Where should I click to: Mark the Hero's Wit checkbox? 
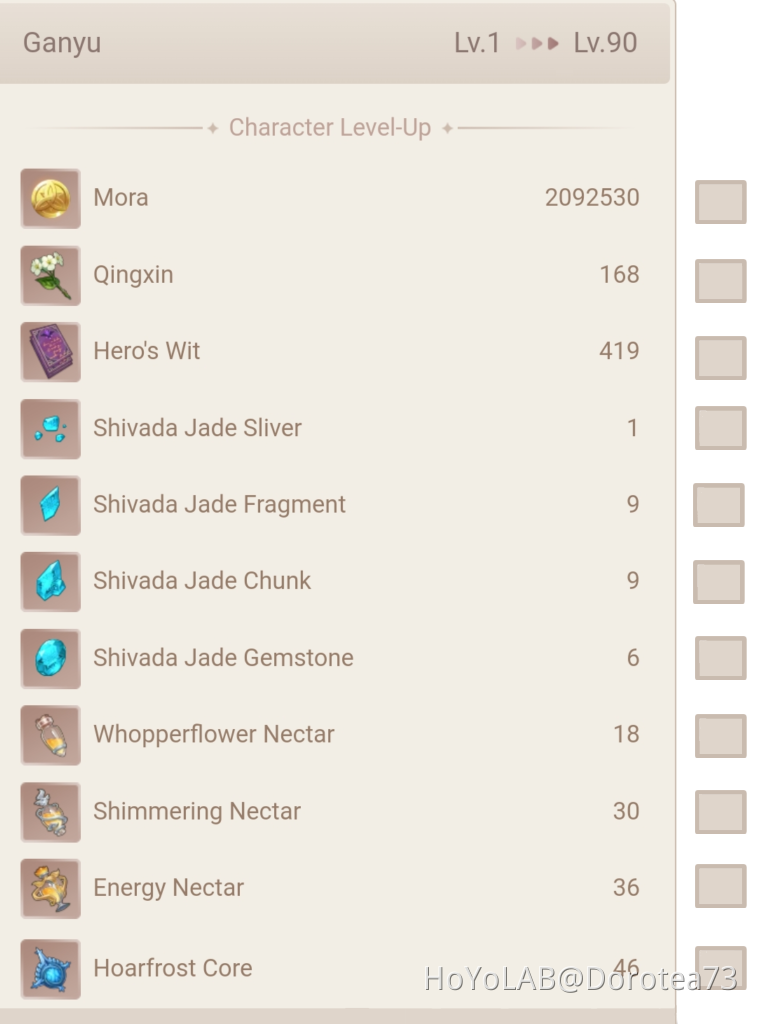tap(720, 357)
